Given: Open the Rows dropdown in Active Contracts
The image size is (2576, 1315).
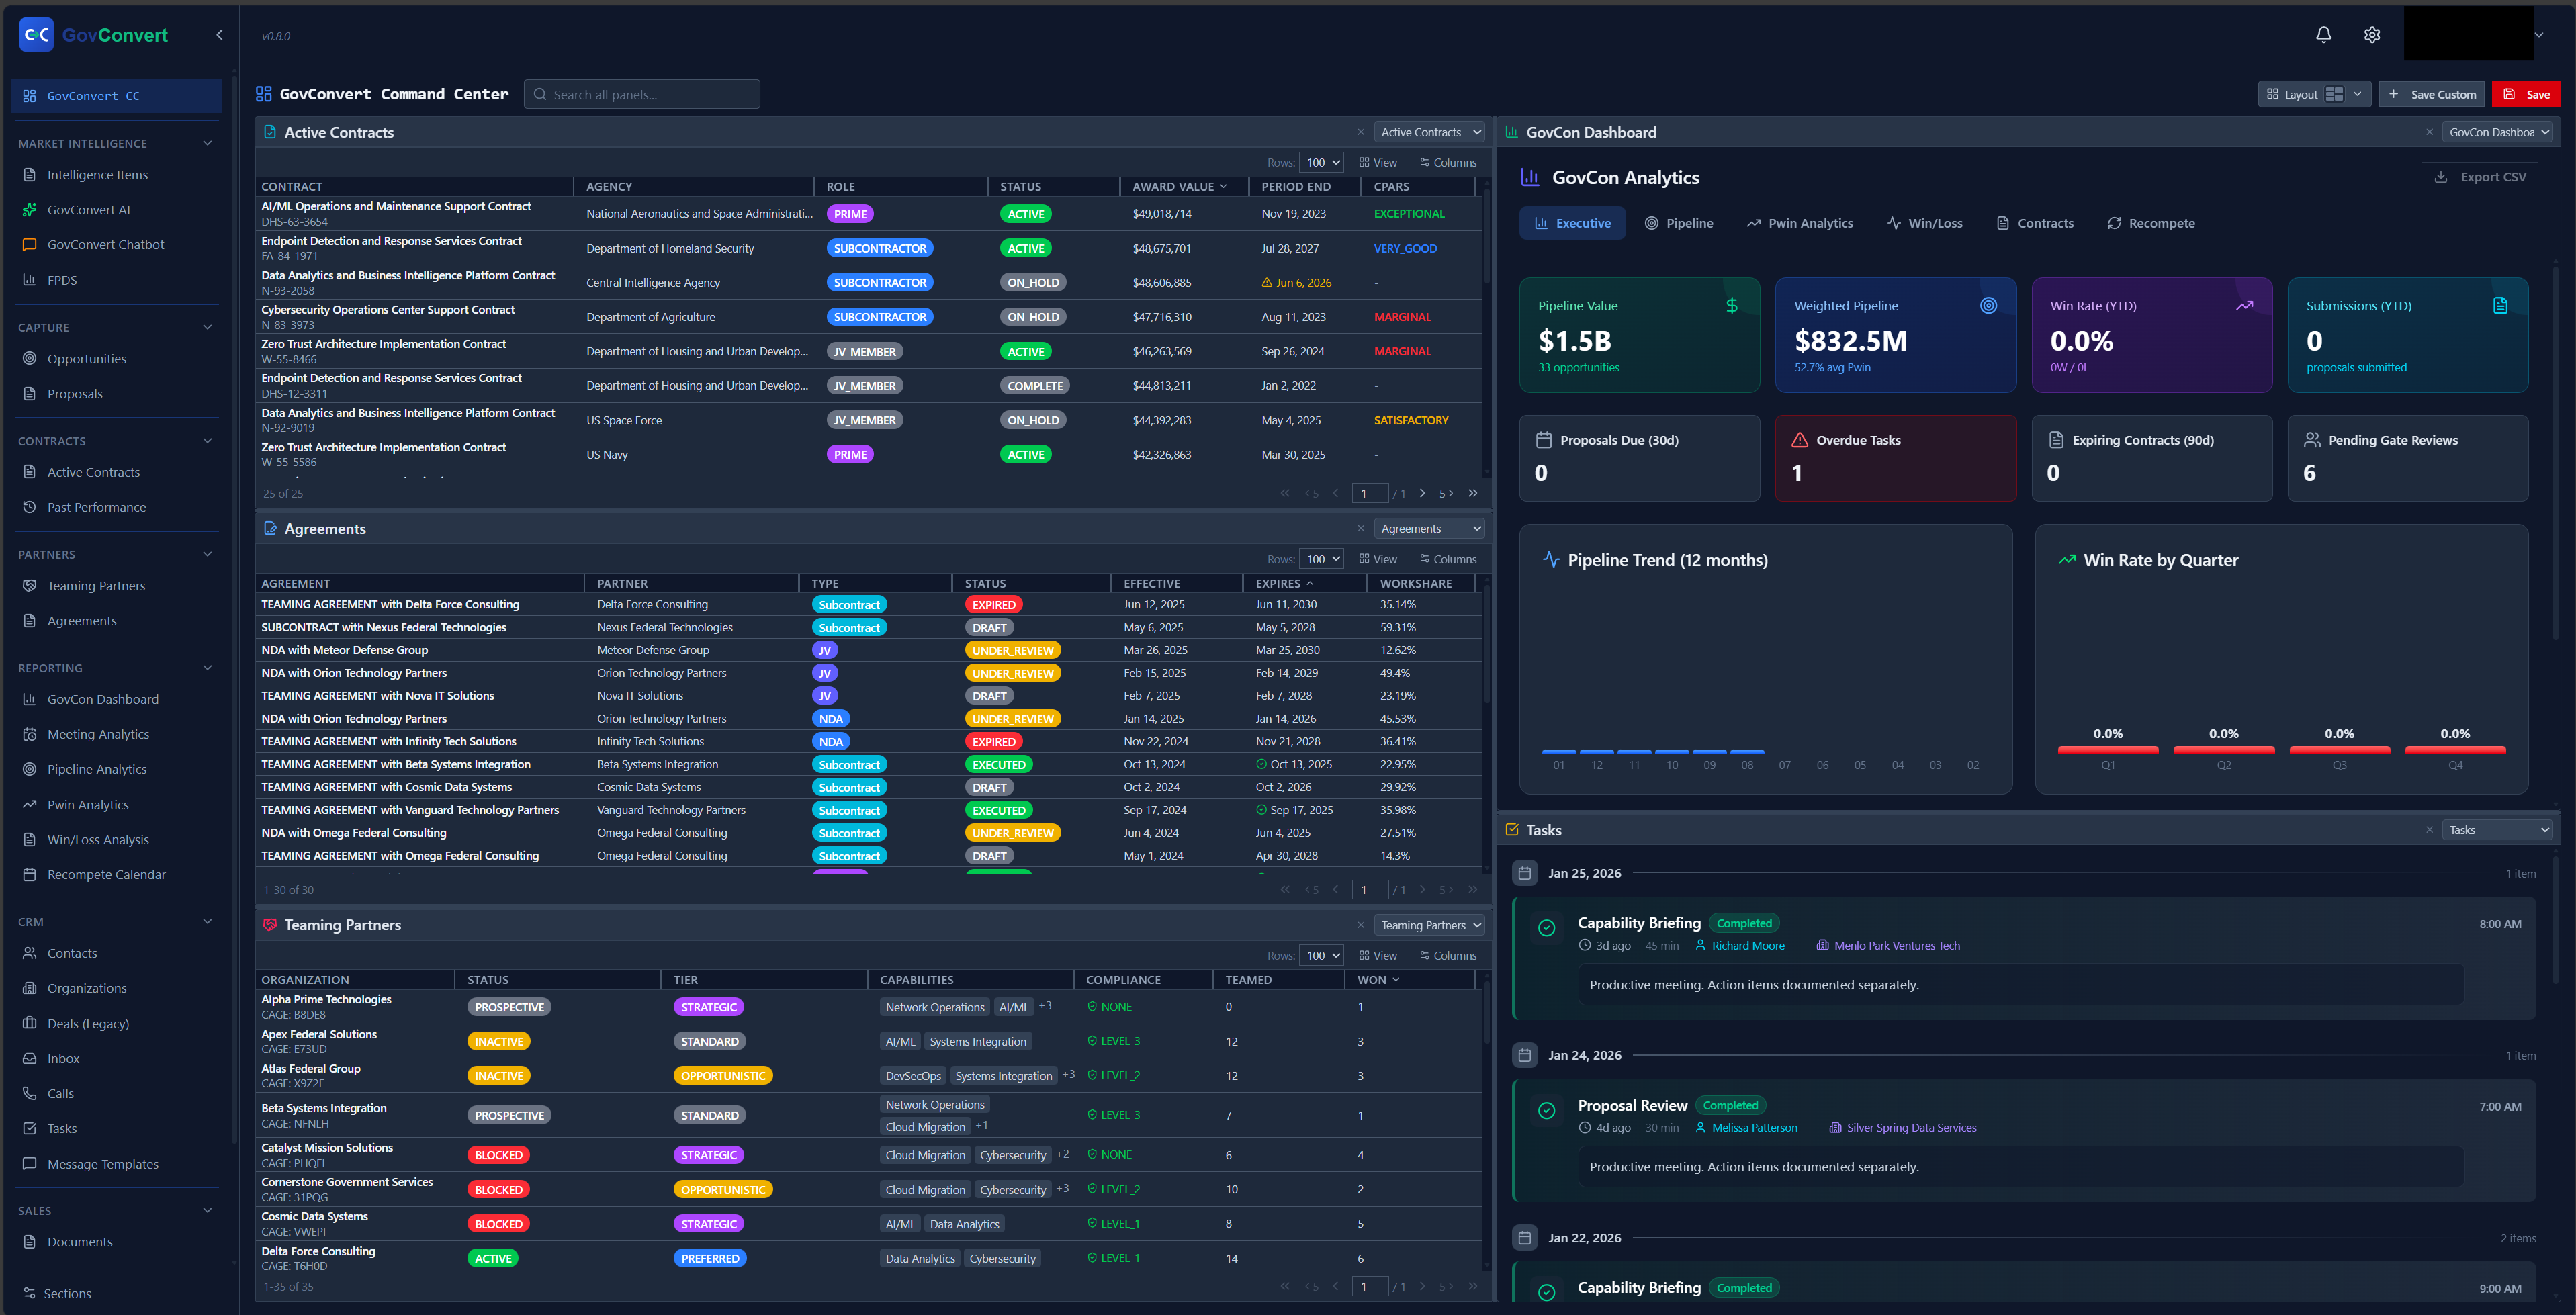Looking at the screenshot, I should [x=1321, y=161].
